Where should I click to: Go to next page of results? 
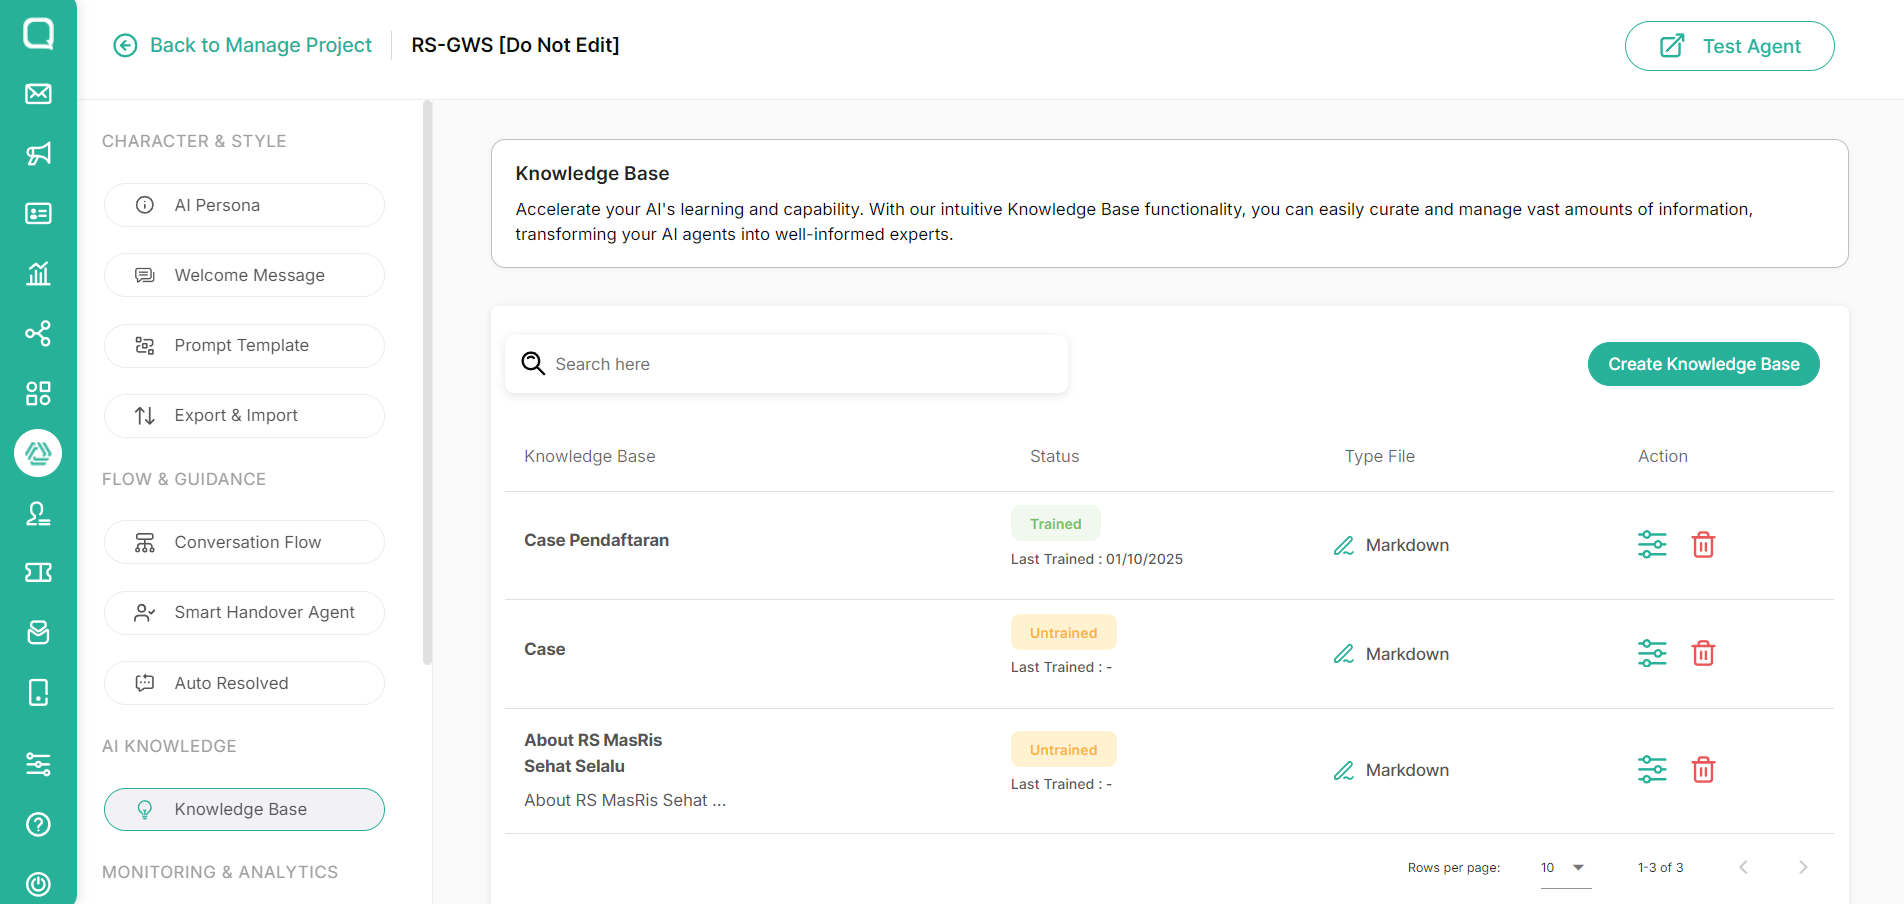tap(1803, 867)
